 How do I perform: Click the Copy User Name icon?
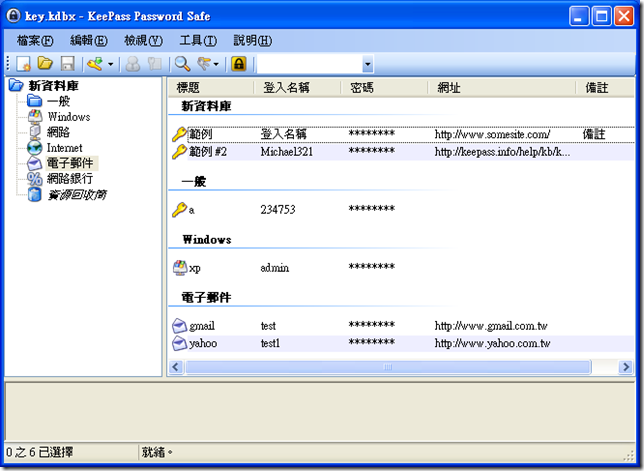click(x=133, y=64)
